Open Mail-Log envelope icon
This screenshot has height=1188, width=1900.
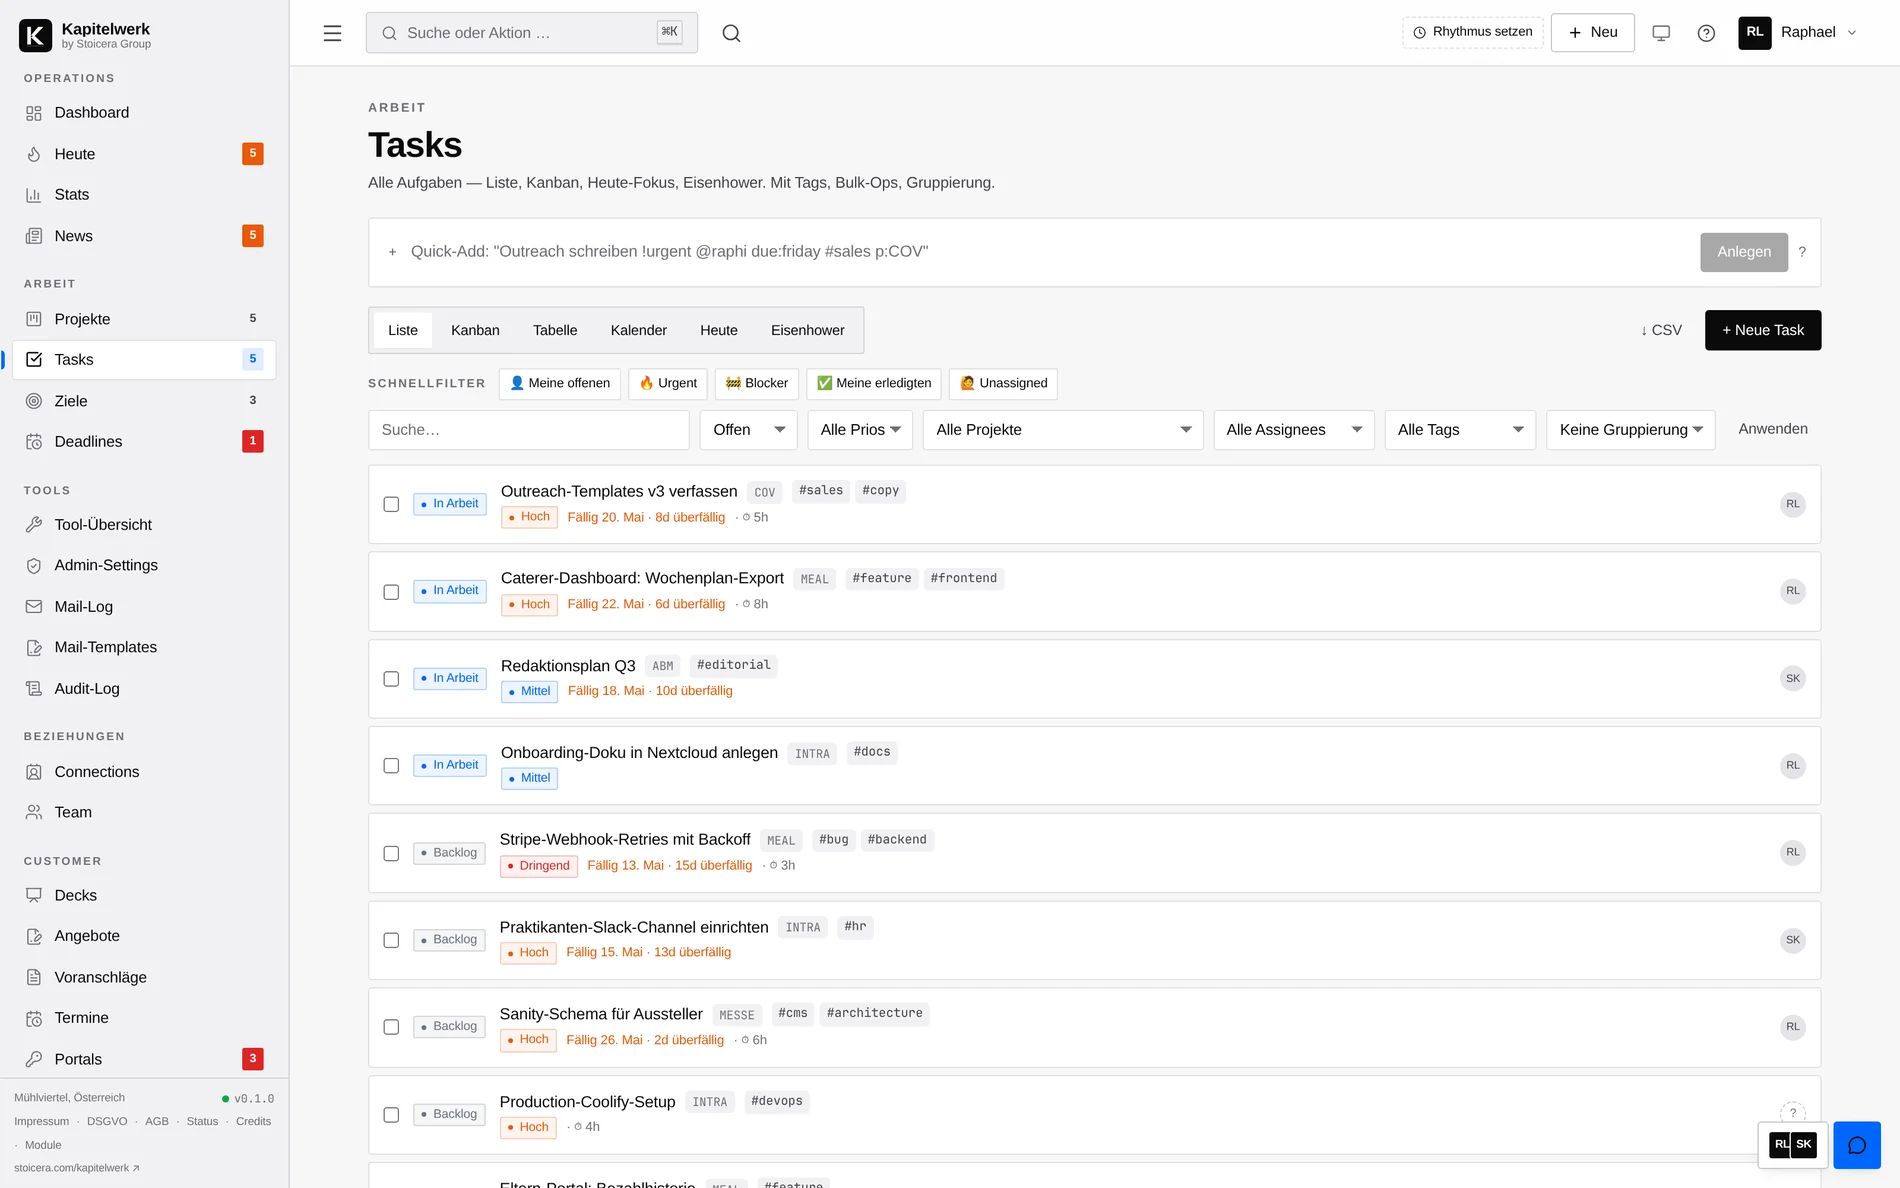click(x=34, y=607)
